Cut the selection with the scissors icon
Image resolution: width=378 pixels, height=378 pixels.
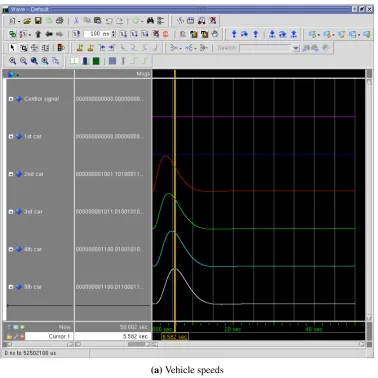coord(76,21)
